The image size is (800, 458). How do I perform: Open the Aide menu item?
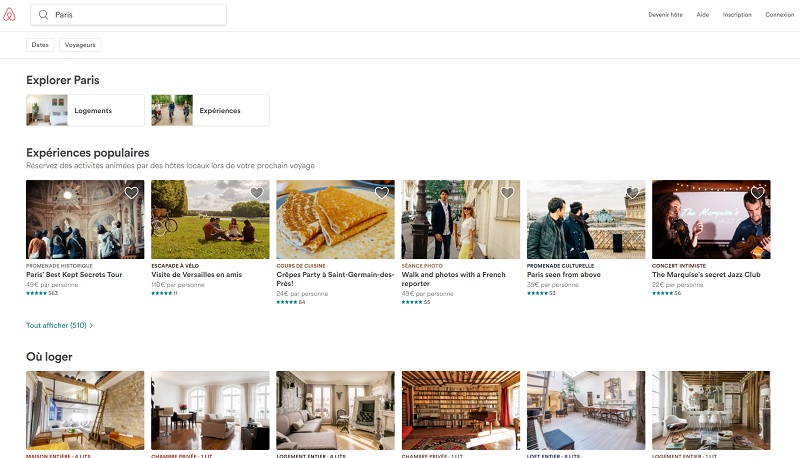703,15
